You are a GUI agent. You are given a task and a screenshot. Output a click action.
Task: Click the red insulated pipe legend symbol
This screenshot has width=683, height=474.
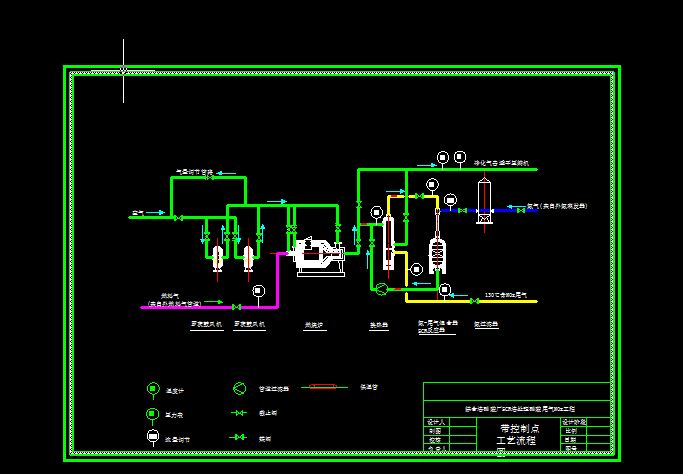click(x=324, y=386)
